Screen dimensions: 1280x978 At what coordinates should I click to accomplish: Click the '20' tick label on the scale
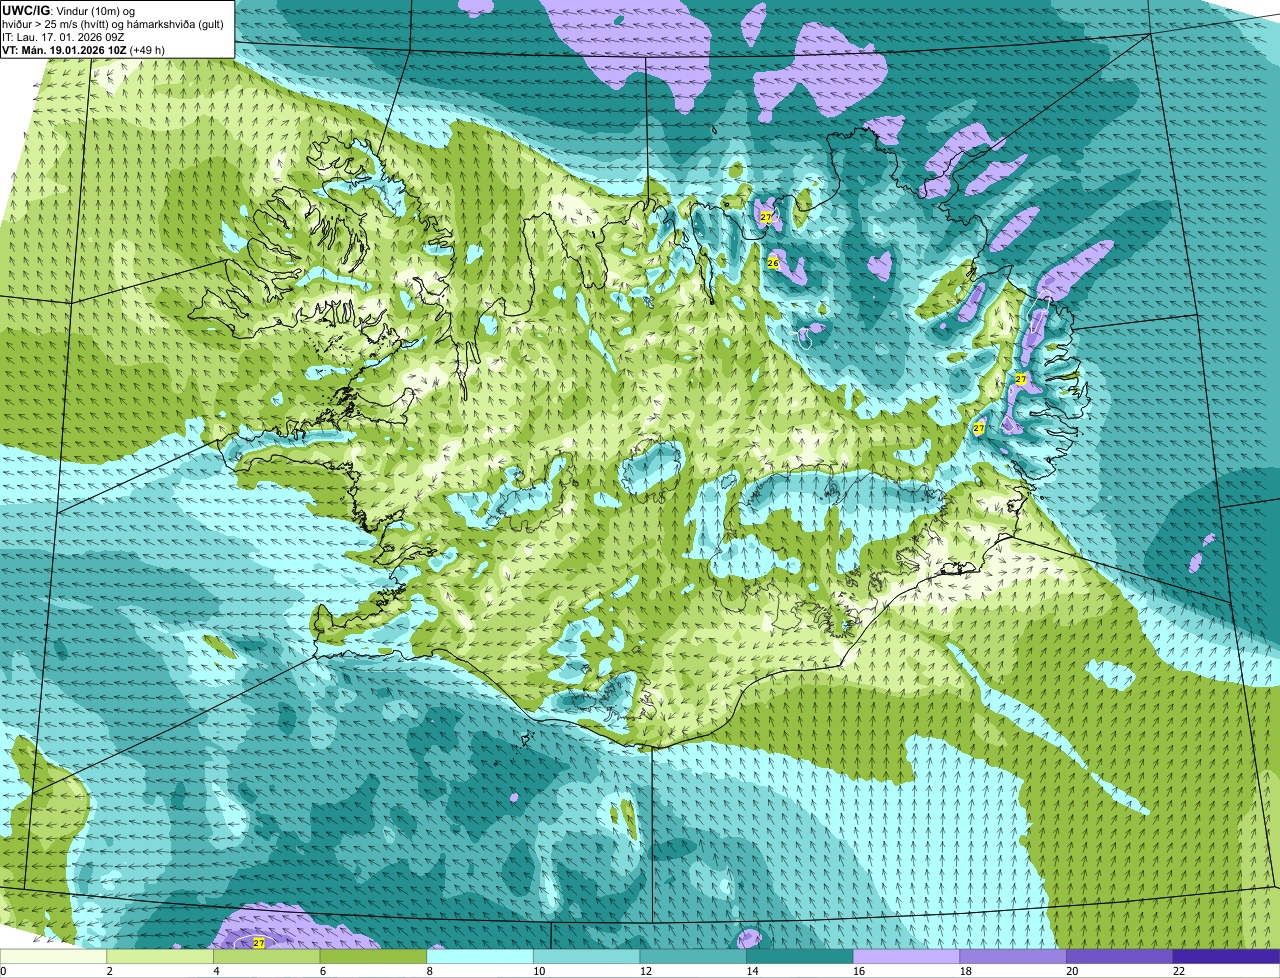pos(1072,971)
